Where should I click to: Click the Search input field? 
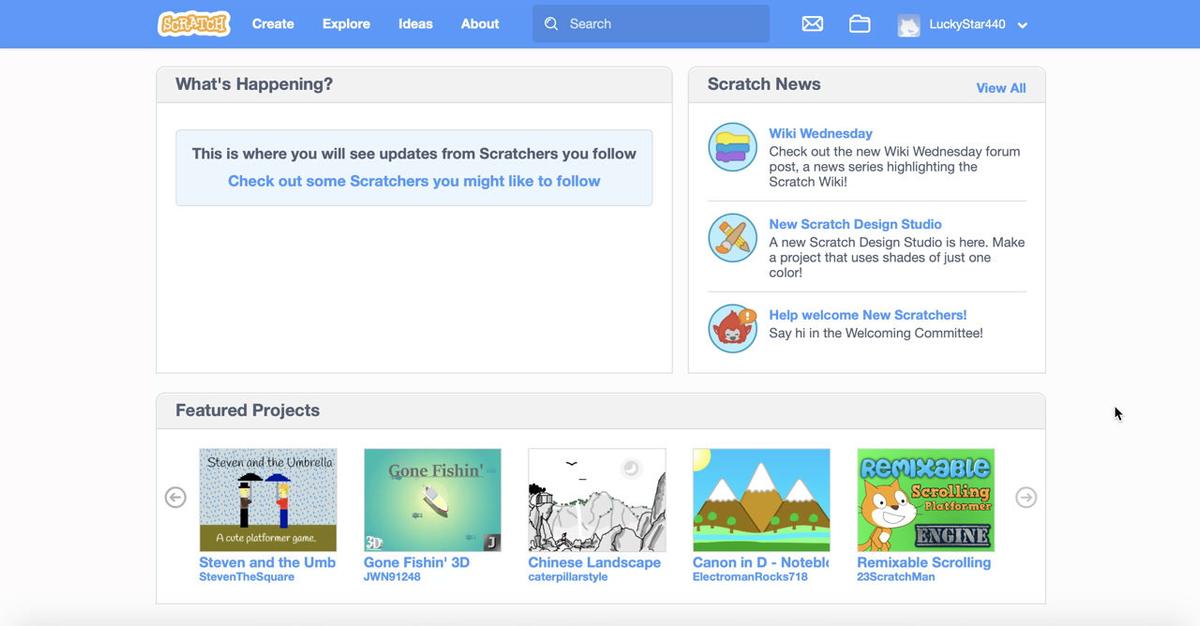(x=651, y=24)
